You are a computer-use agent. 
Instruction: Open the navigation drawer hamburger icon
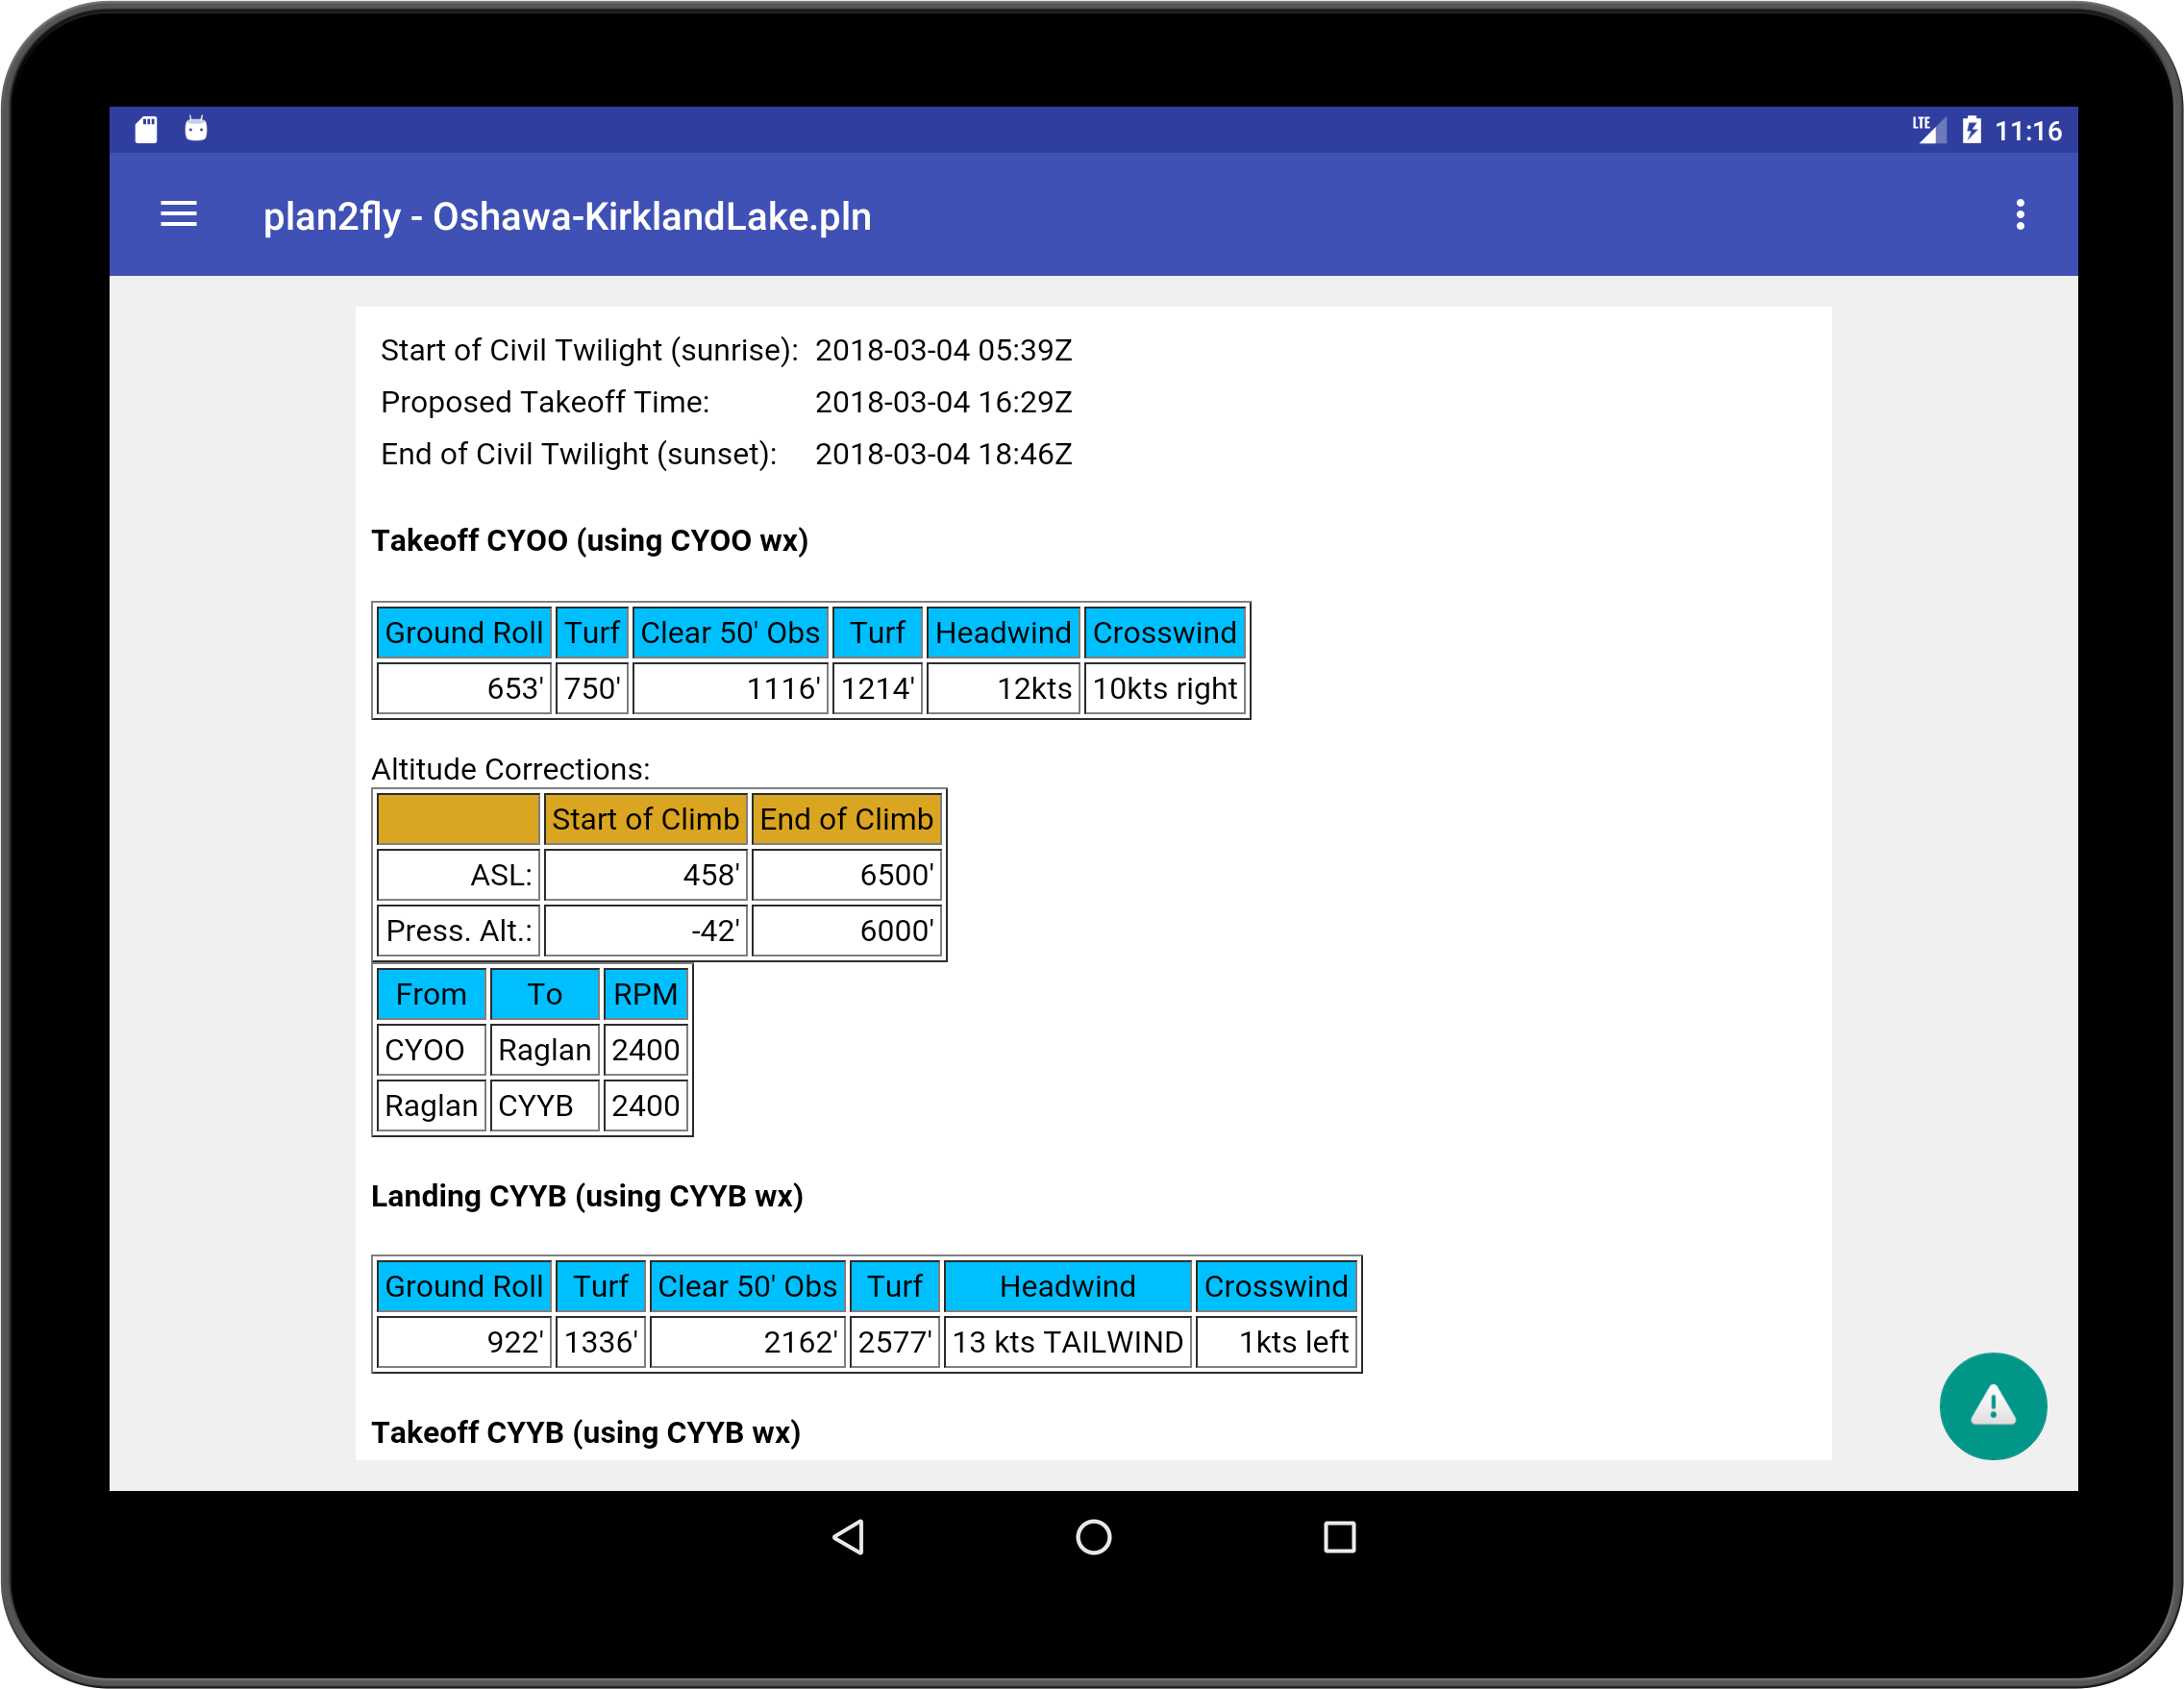pos(178,215)
